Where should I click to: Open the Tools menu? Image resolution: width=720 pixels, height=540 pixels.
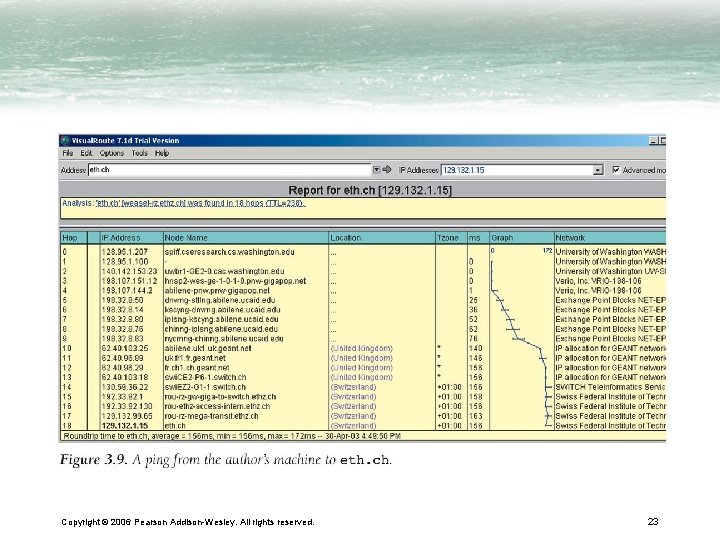[x=140, y=153]
